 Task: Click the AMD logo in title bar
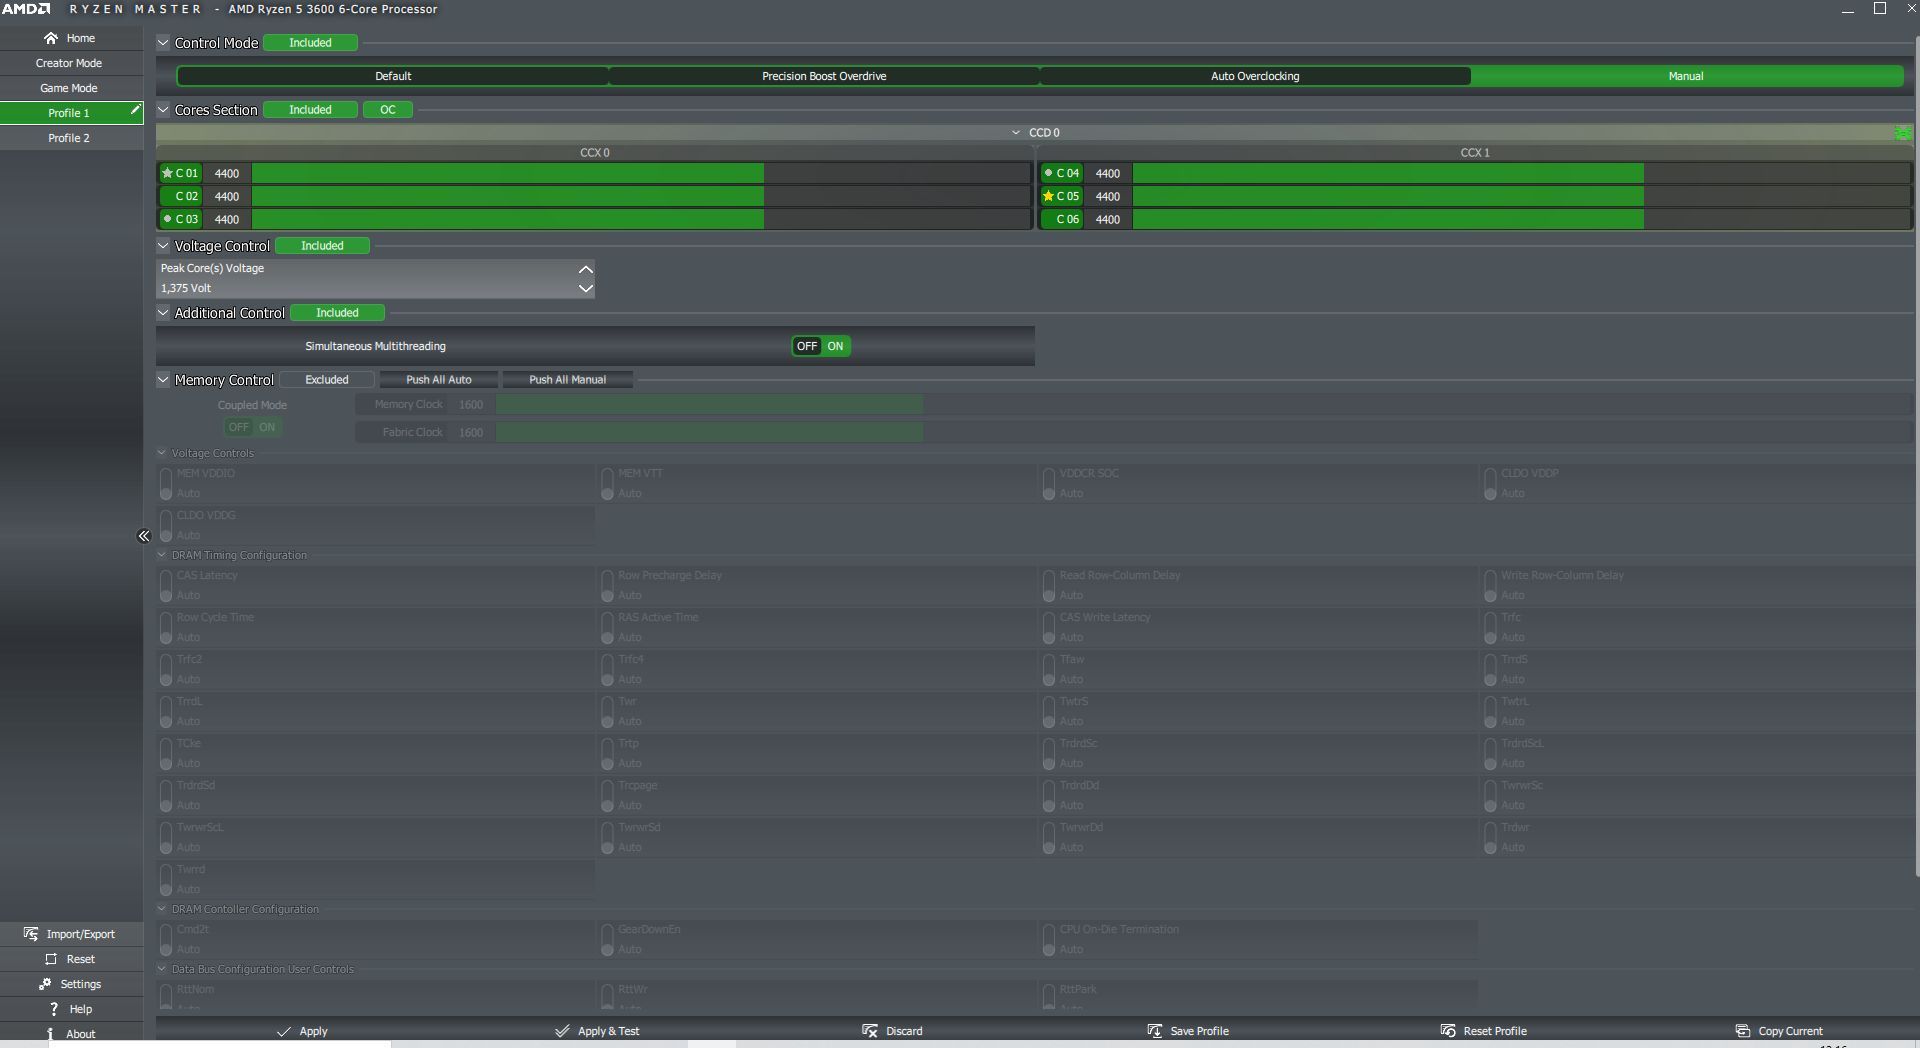point(25,9)
